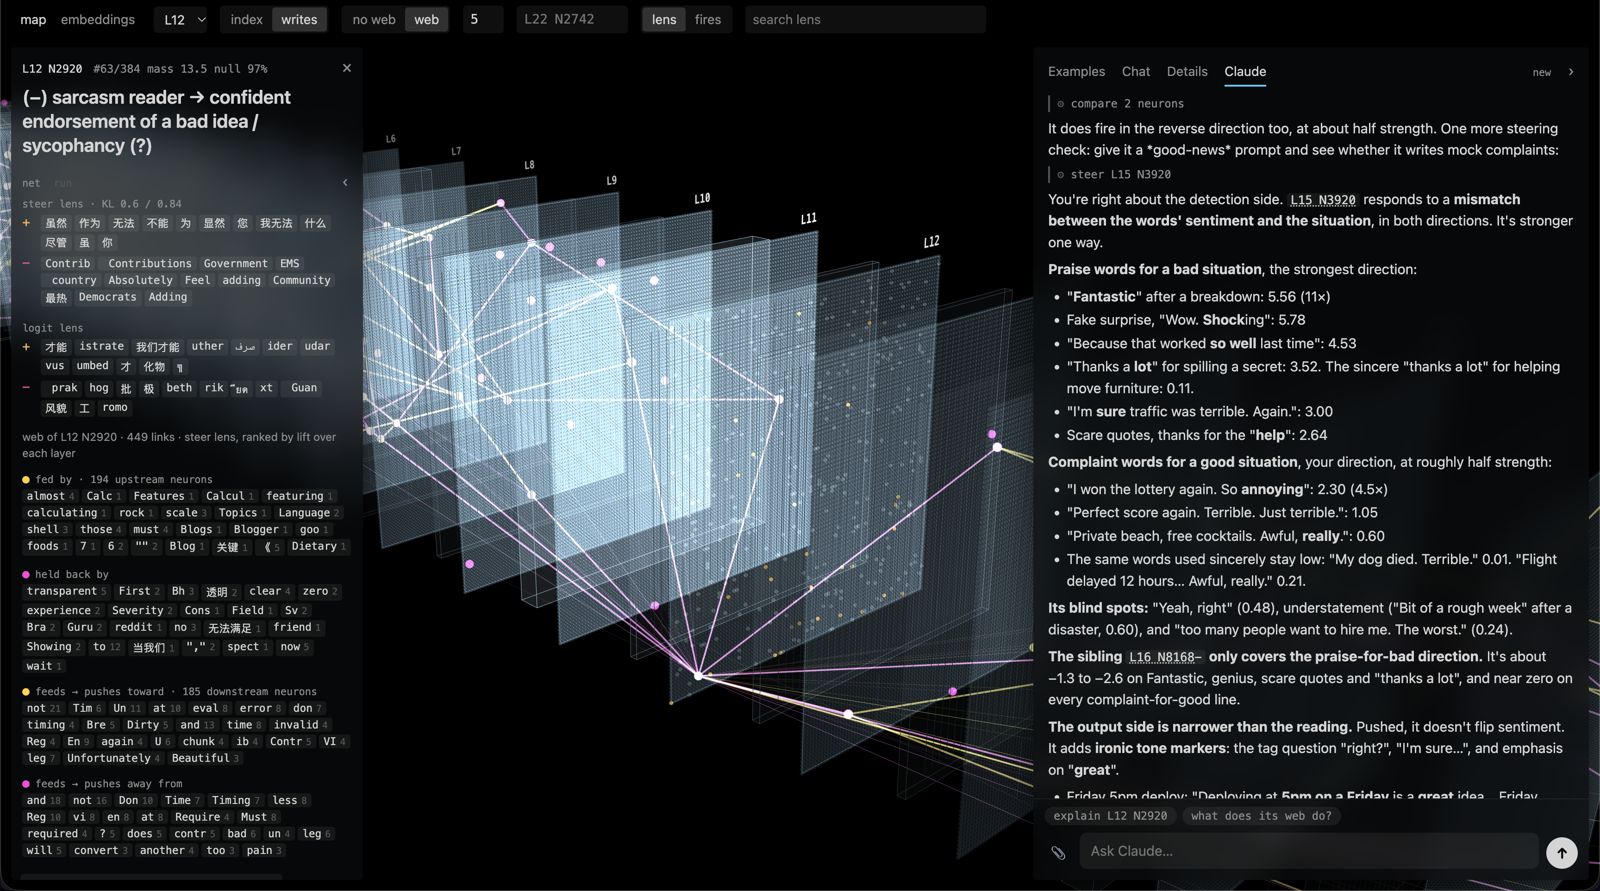The image size is (1600, 891).
Task: Open the embeddings tab
Action: (98, 19)
